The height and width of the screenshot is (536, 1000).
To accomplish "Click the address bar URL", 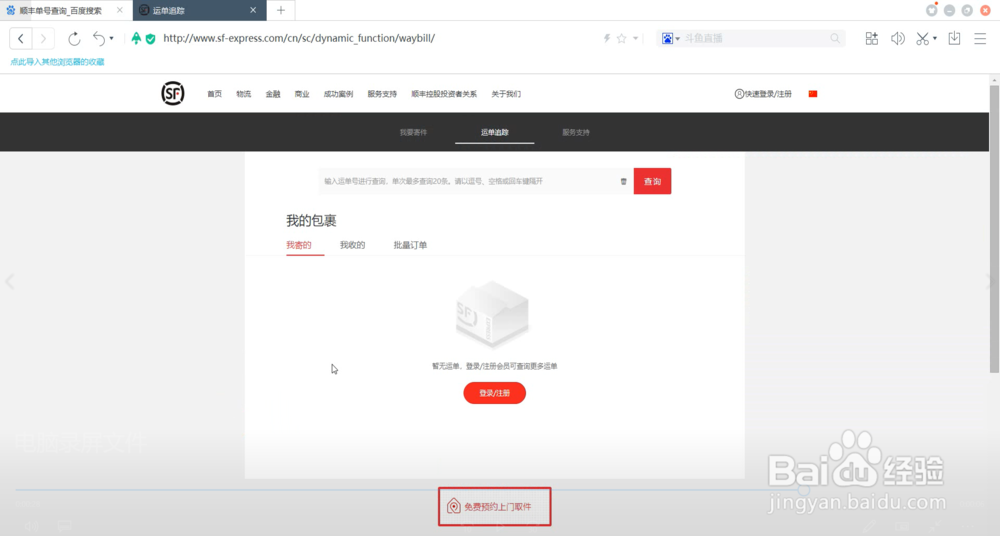I will (299, 38).
